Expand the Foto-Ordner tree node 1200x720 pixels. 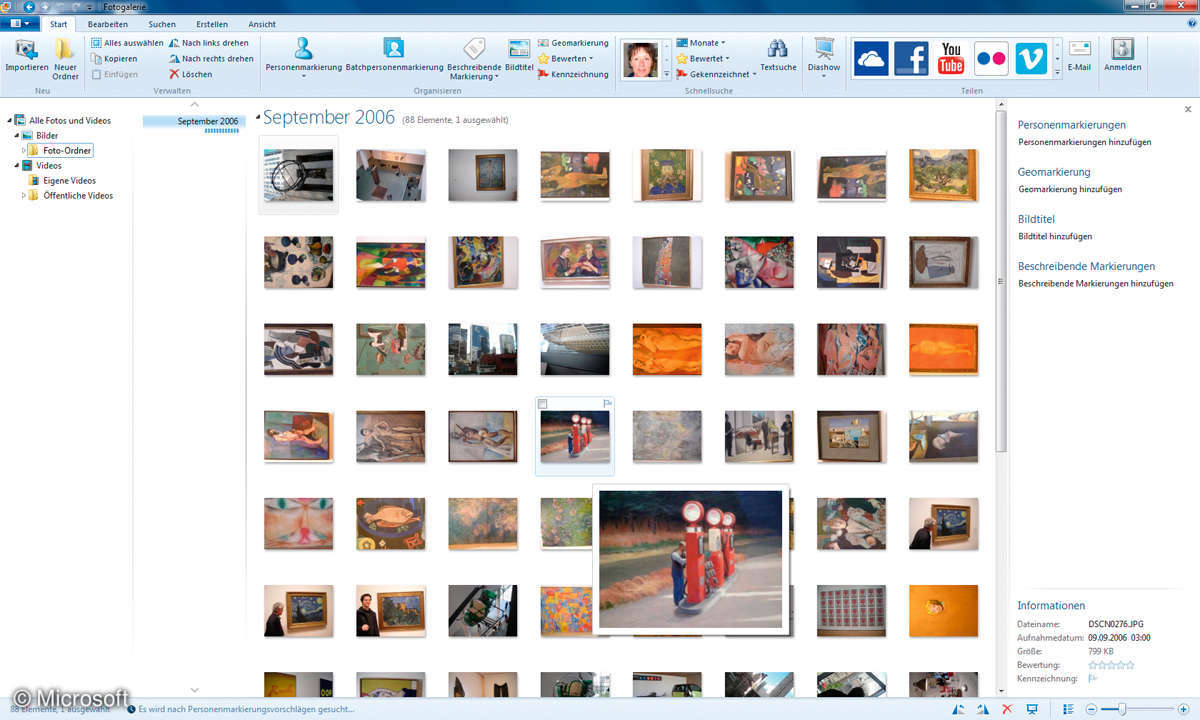(23, 150)
